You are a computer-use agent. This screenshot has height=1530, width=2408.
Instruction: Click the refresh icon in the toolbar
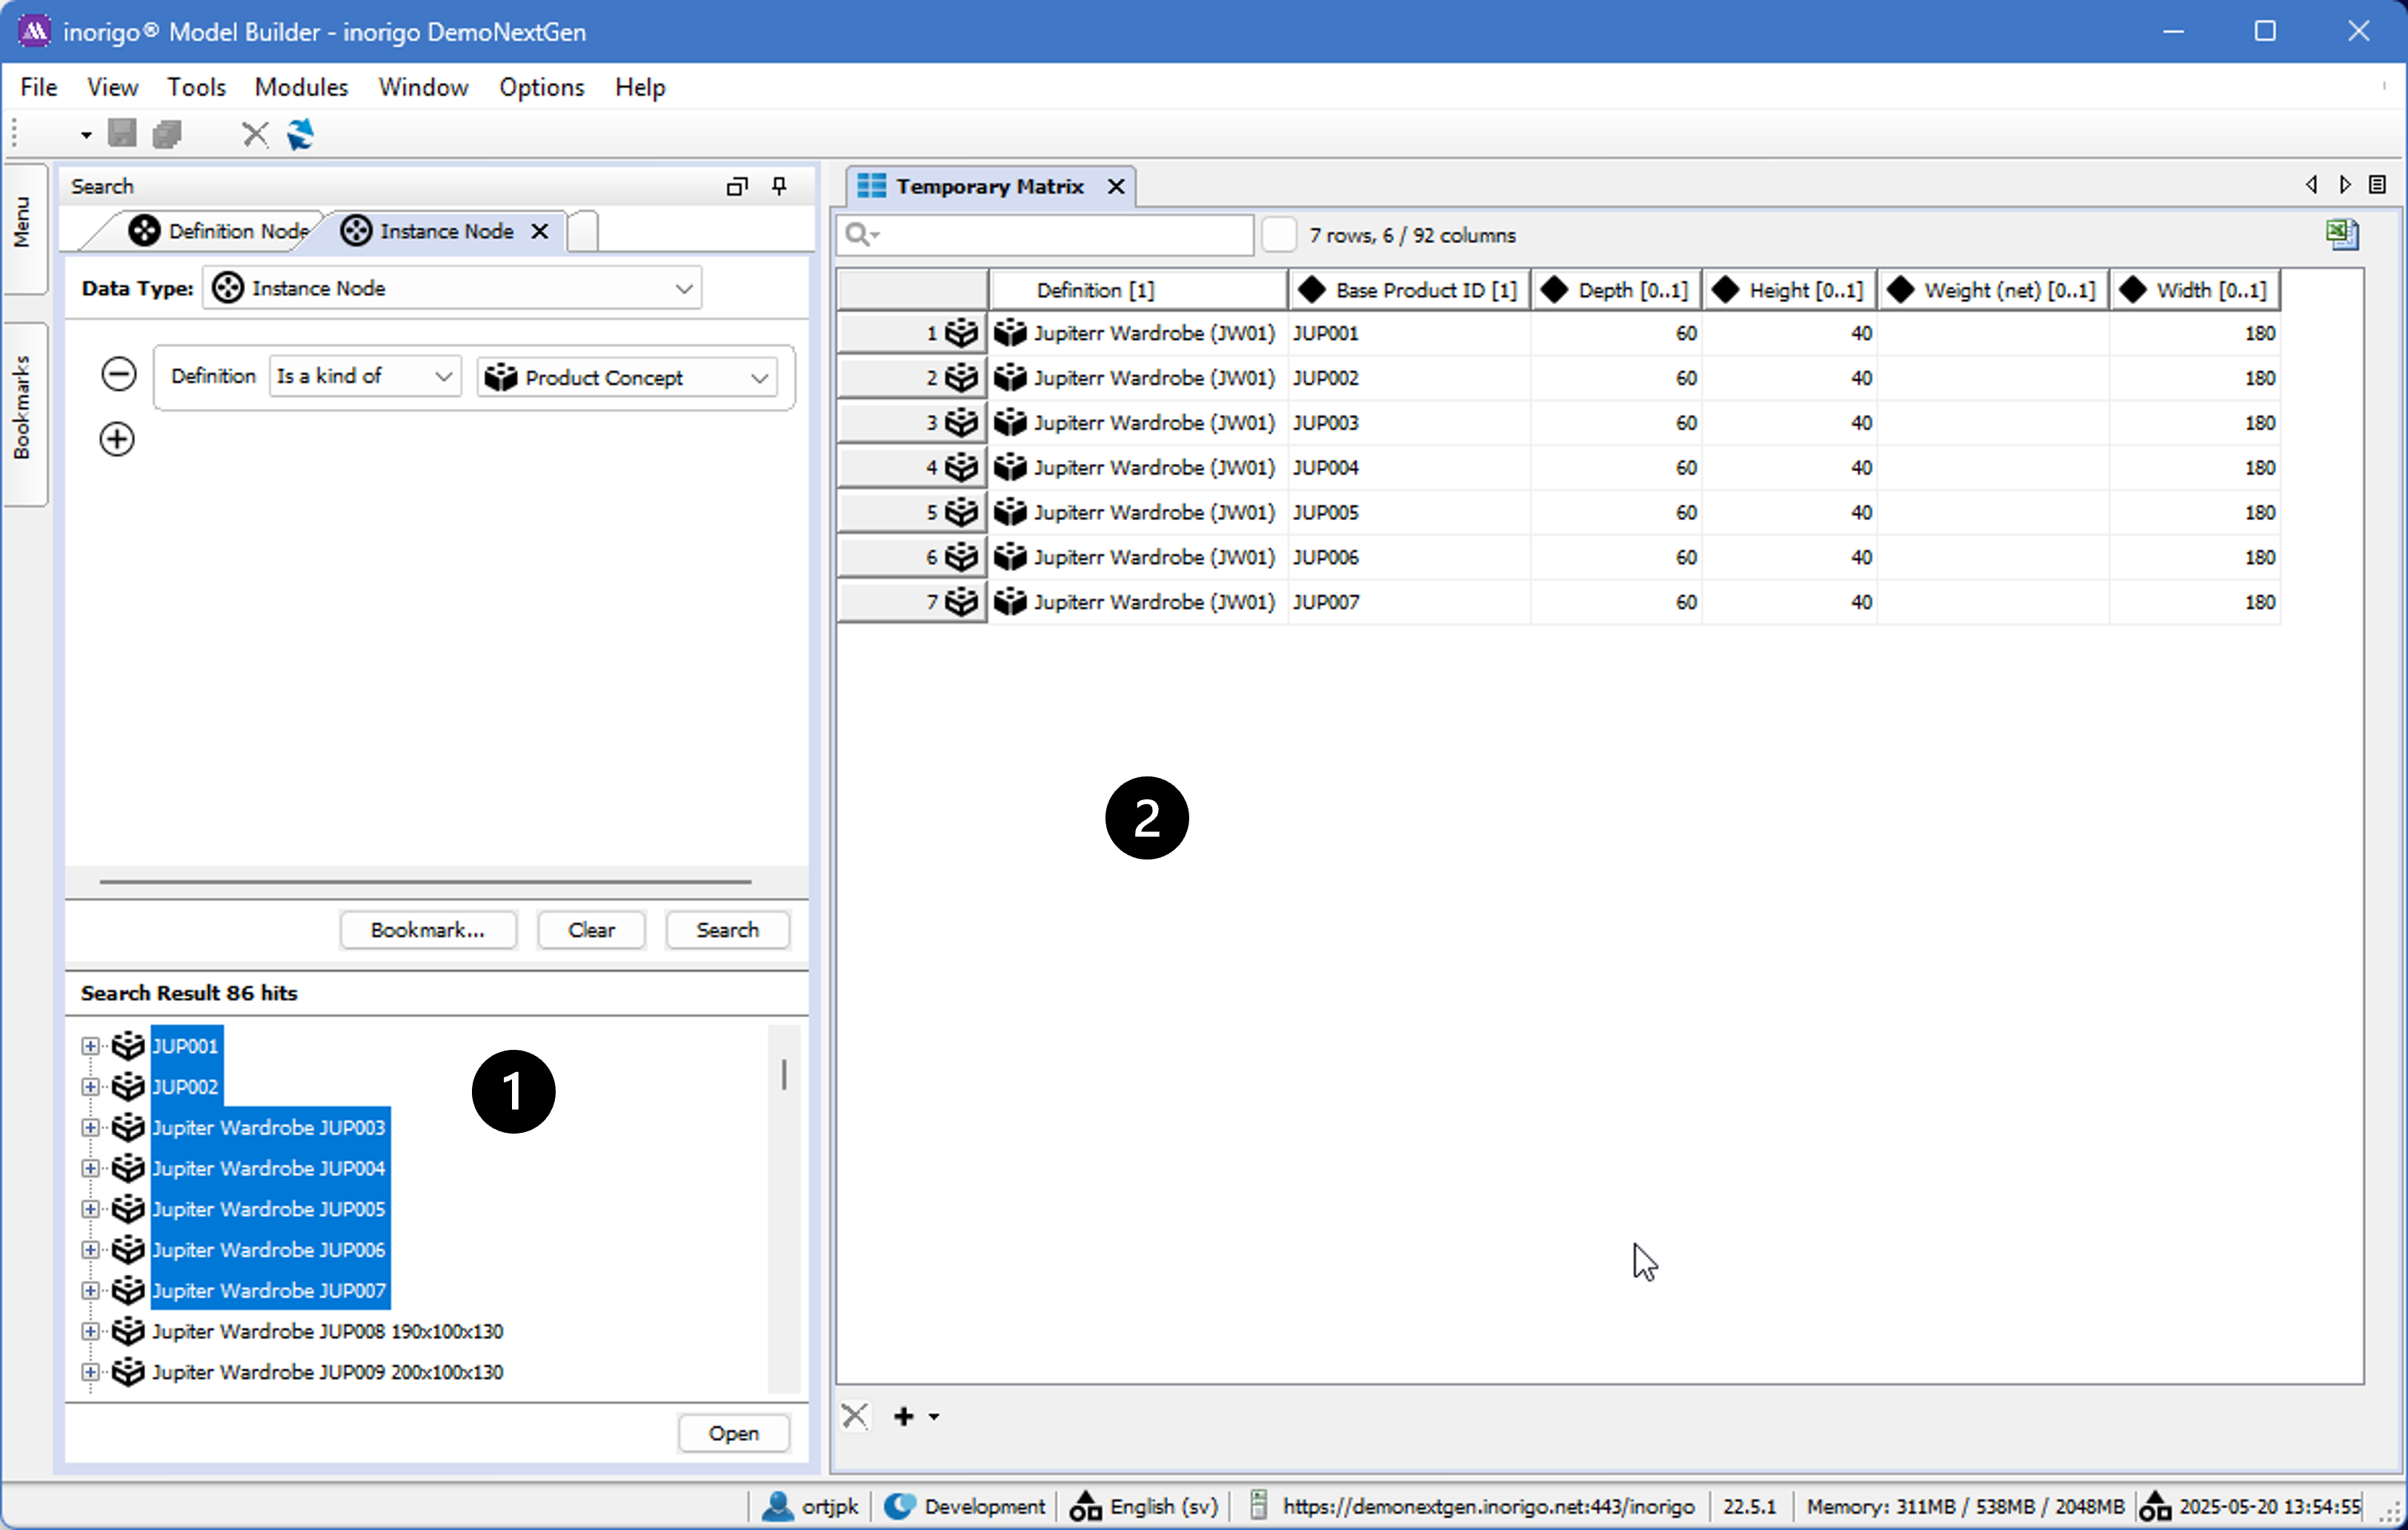pyautogui.click(x=300, y=134)
